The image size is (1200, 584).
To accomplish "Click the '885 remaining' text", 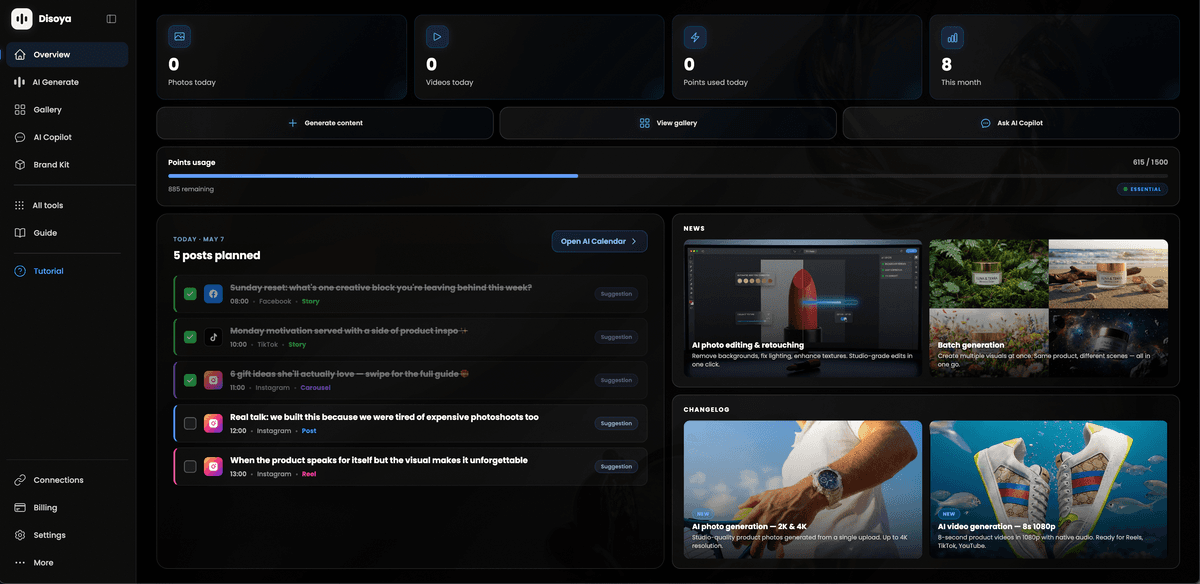I will click(190, 189).
